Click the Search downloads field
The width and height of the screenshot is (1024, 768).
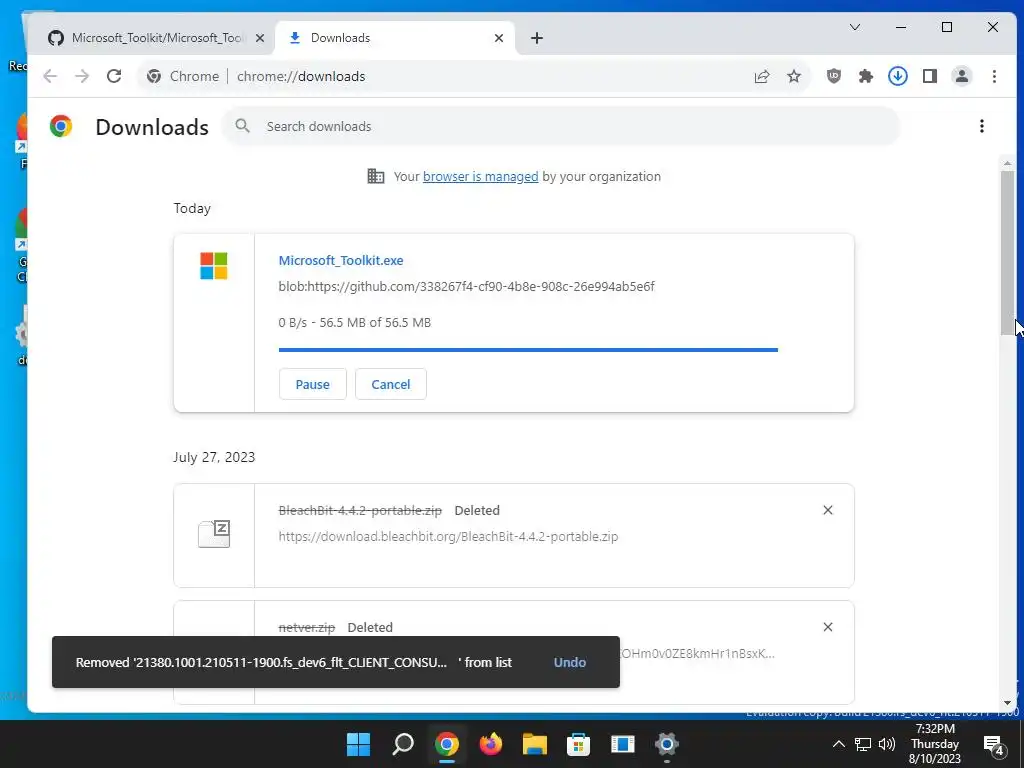pos(562,126)
